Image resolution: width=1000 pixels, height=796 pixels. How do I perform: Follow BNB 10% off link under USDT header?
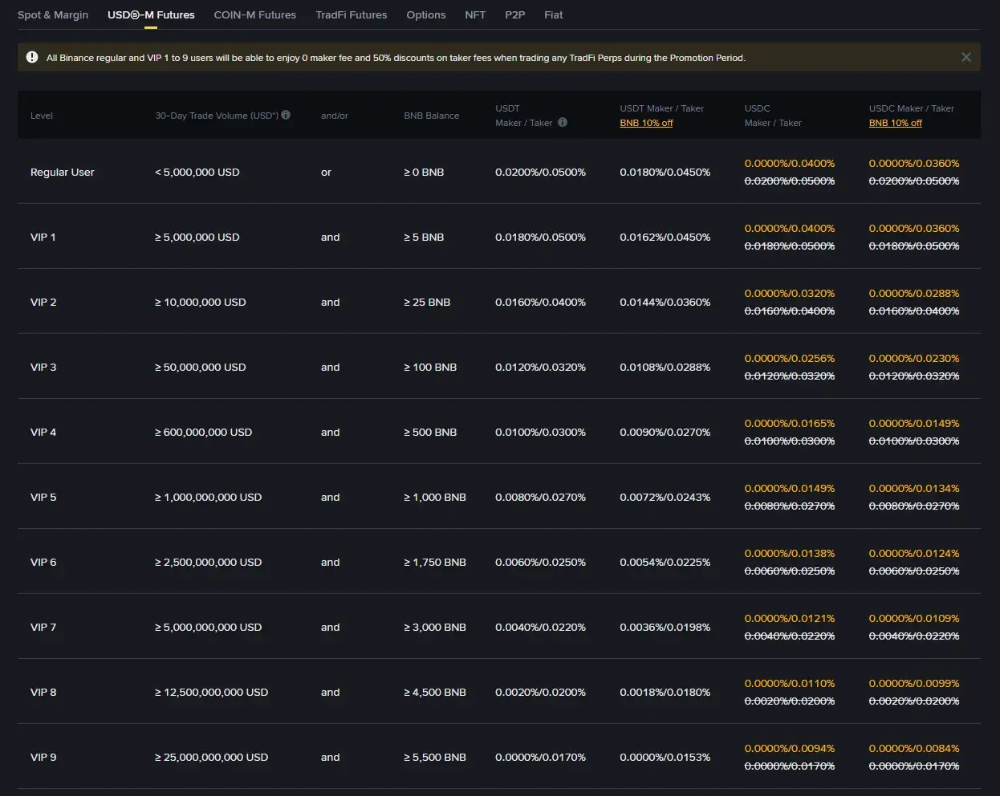(646, 122)
